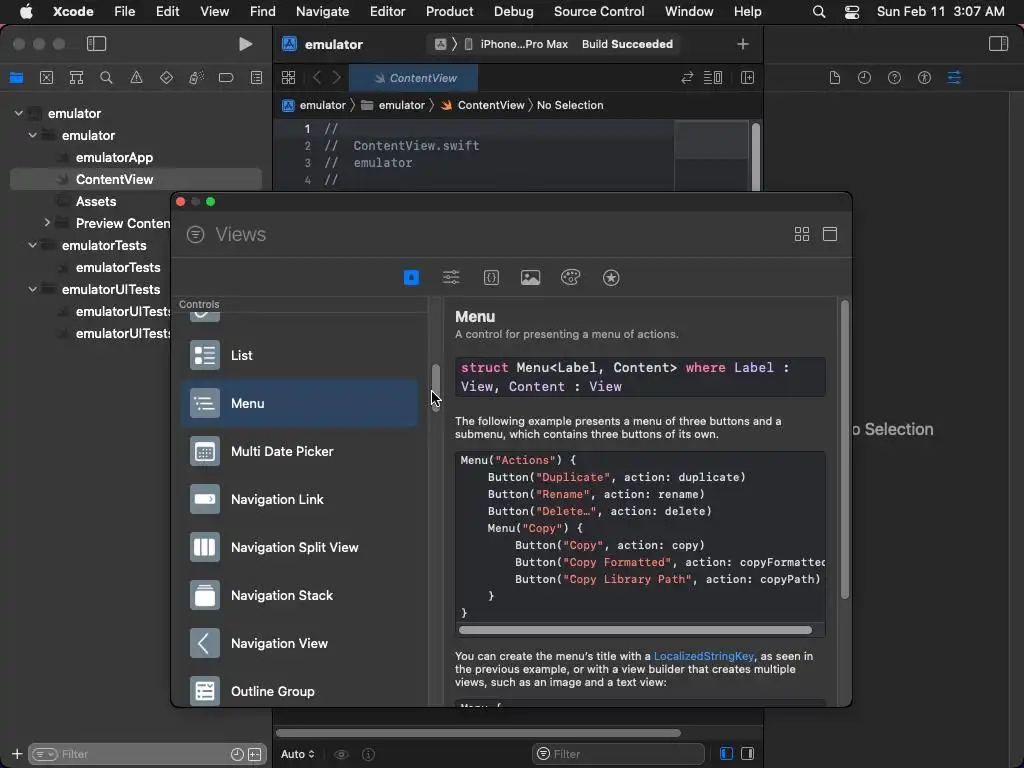Show the Views library tab
The height and width of the screenshot is (768, 1024).
411,278
